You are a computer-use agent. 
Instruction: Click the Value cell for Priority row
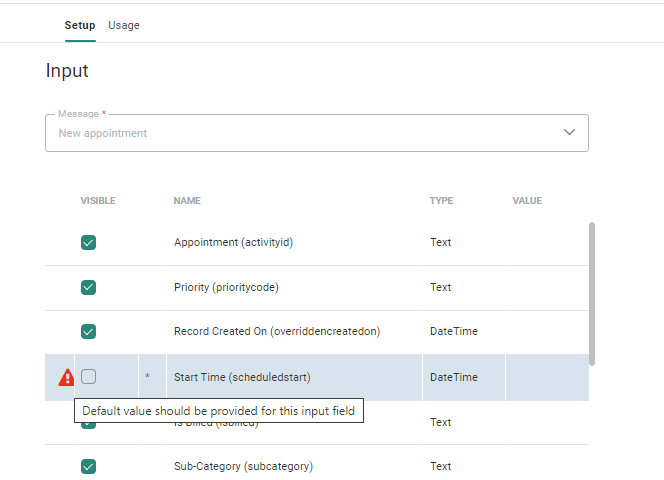[545, 287]
